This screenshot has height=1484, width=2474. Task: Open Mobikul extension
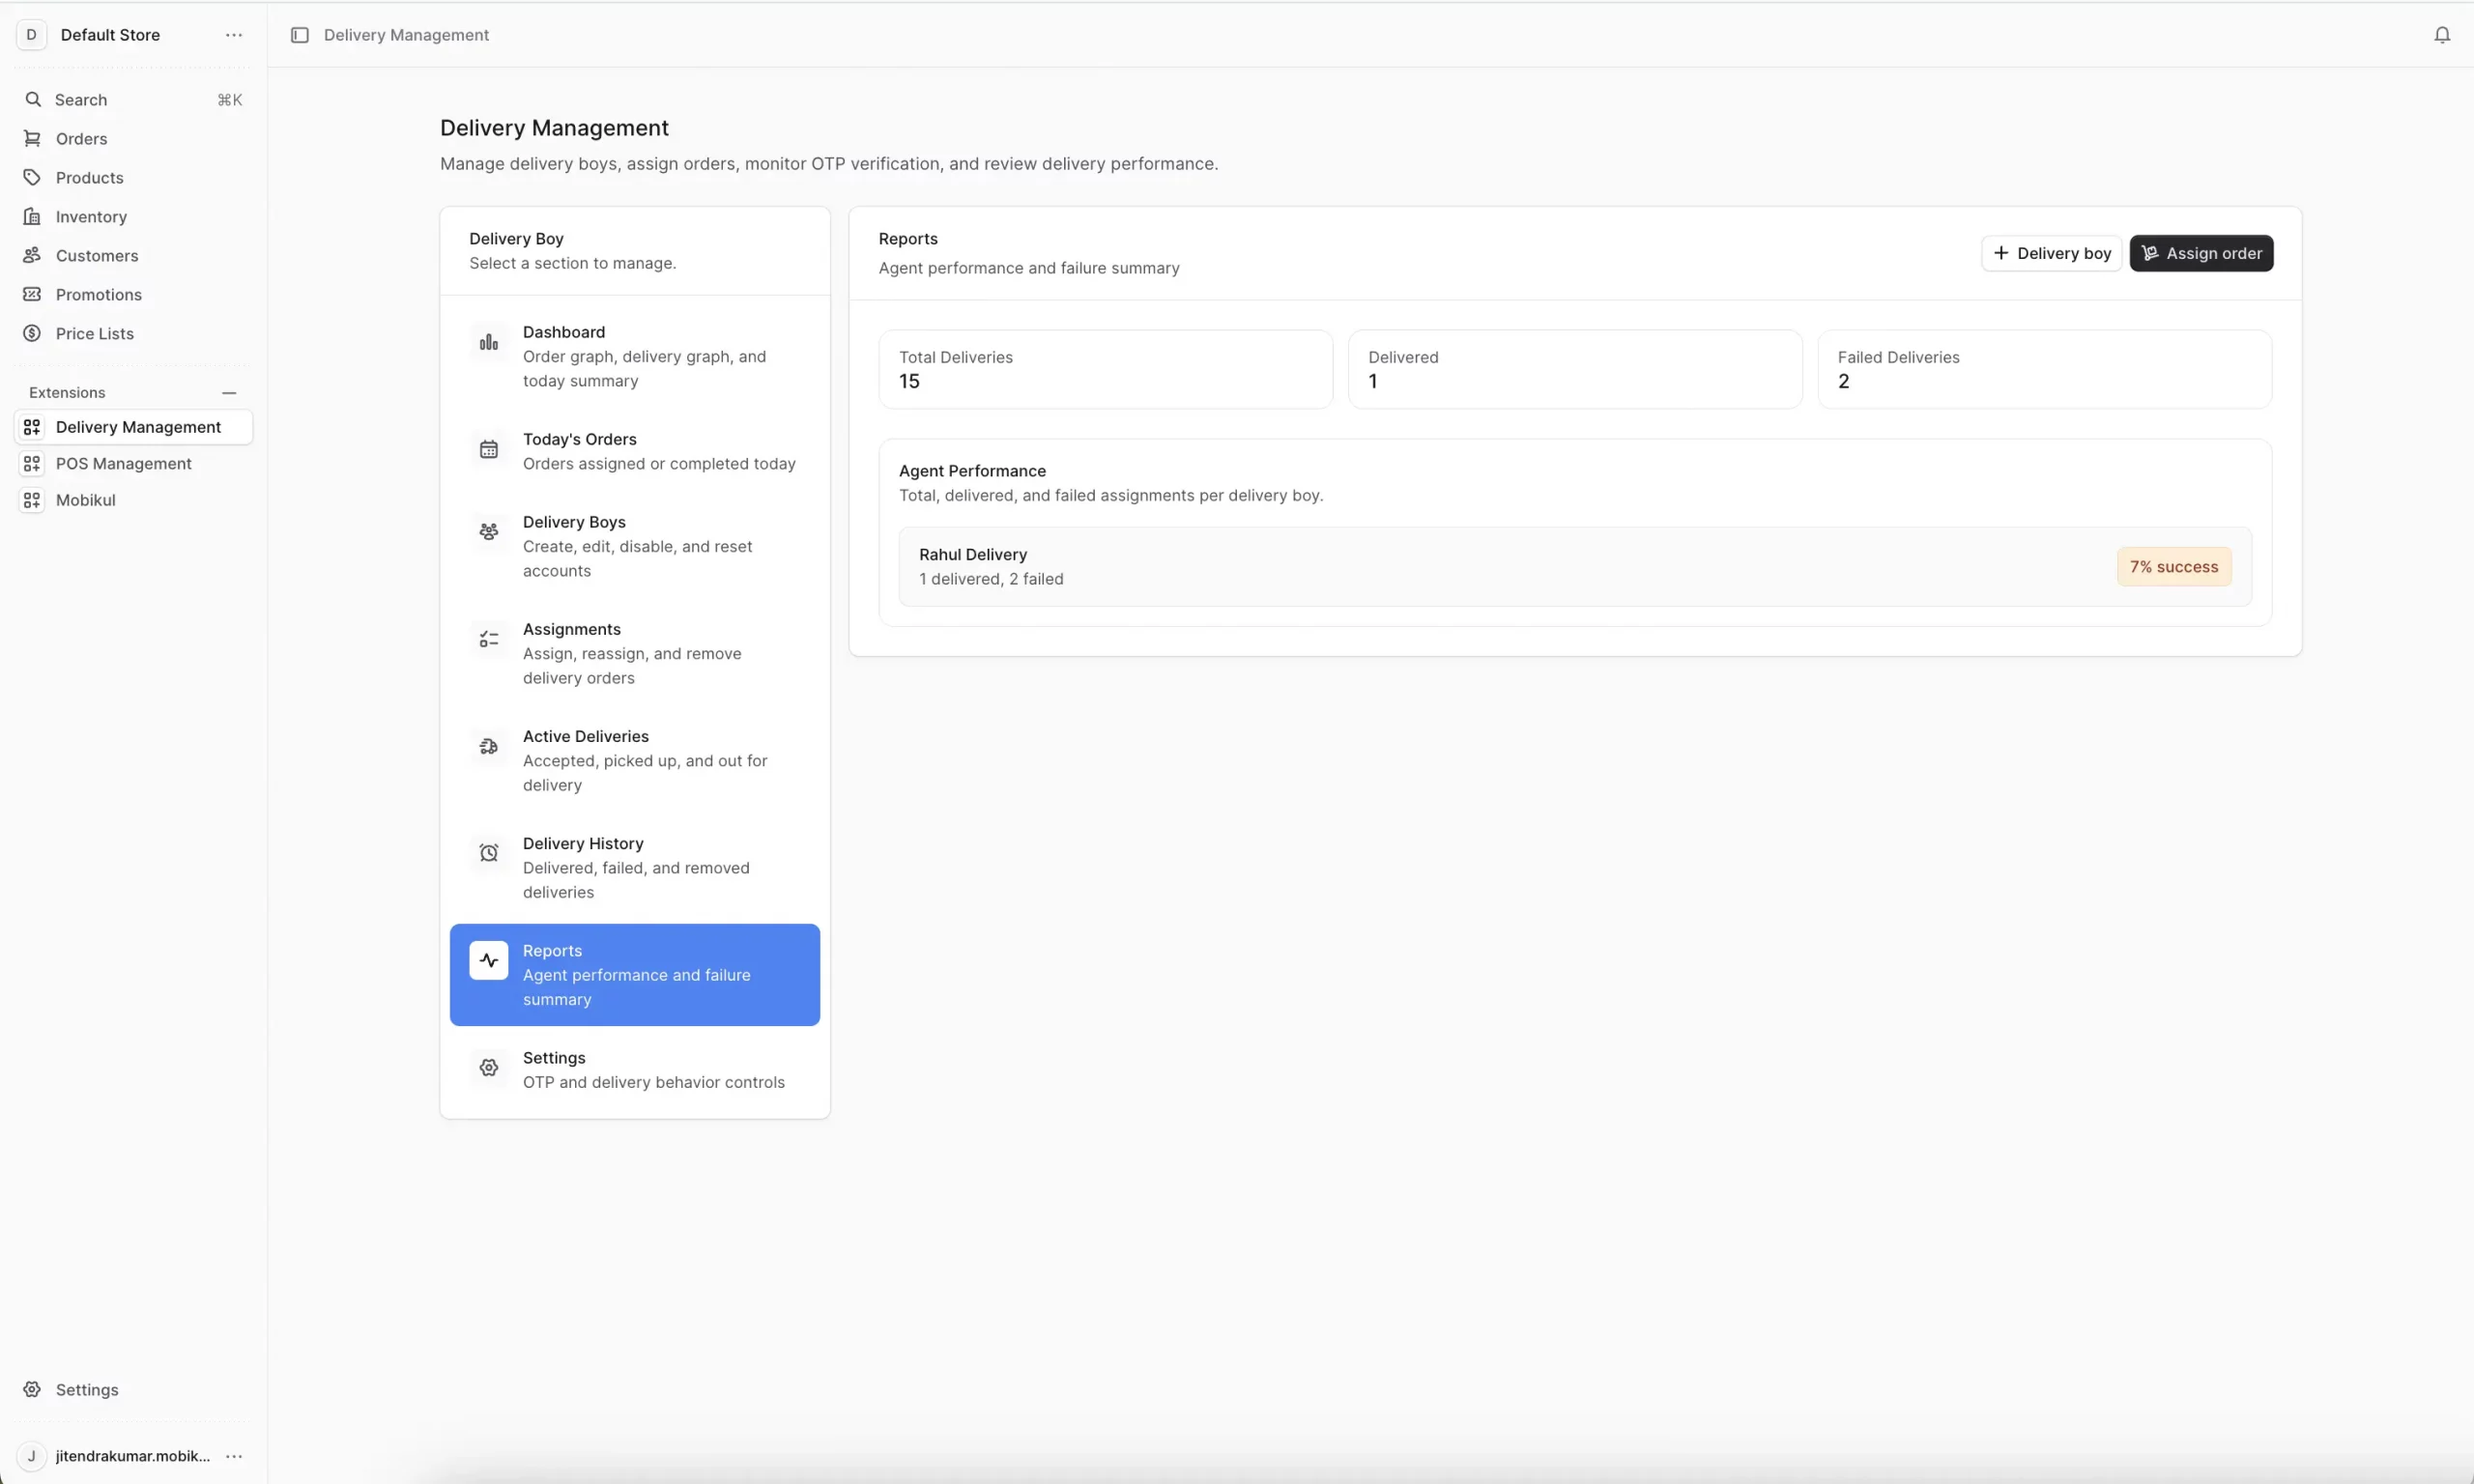133,500
